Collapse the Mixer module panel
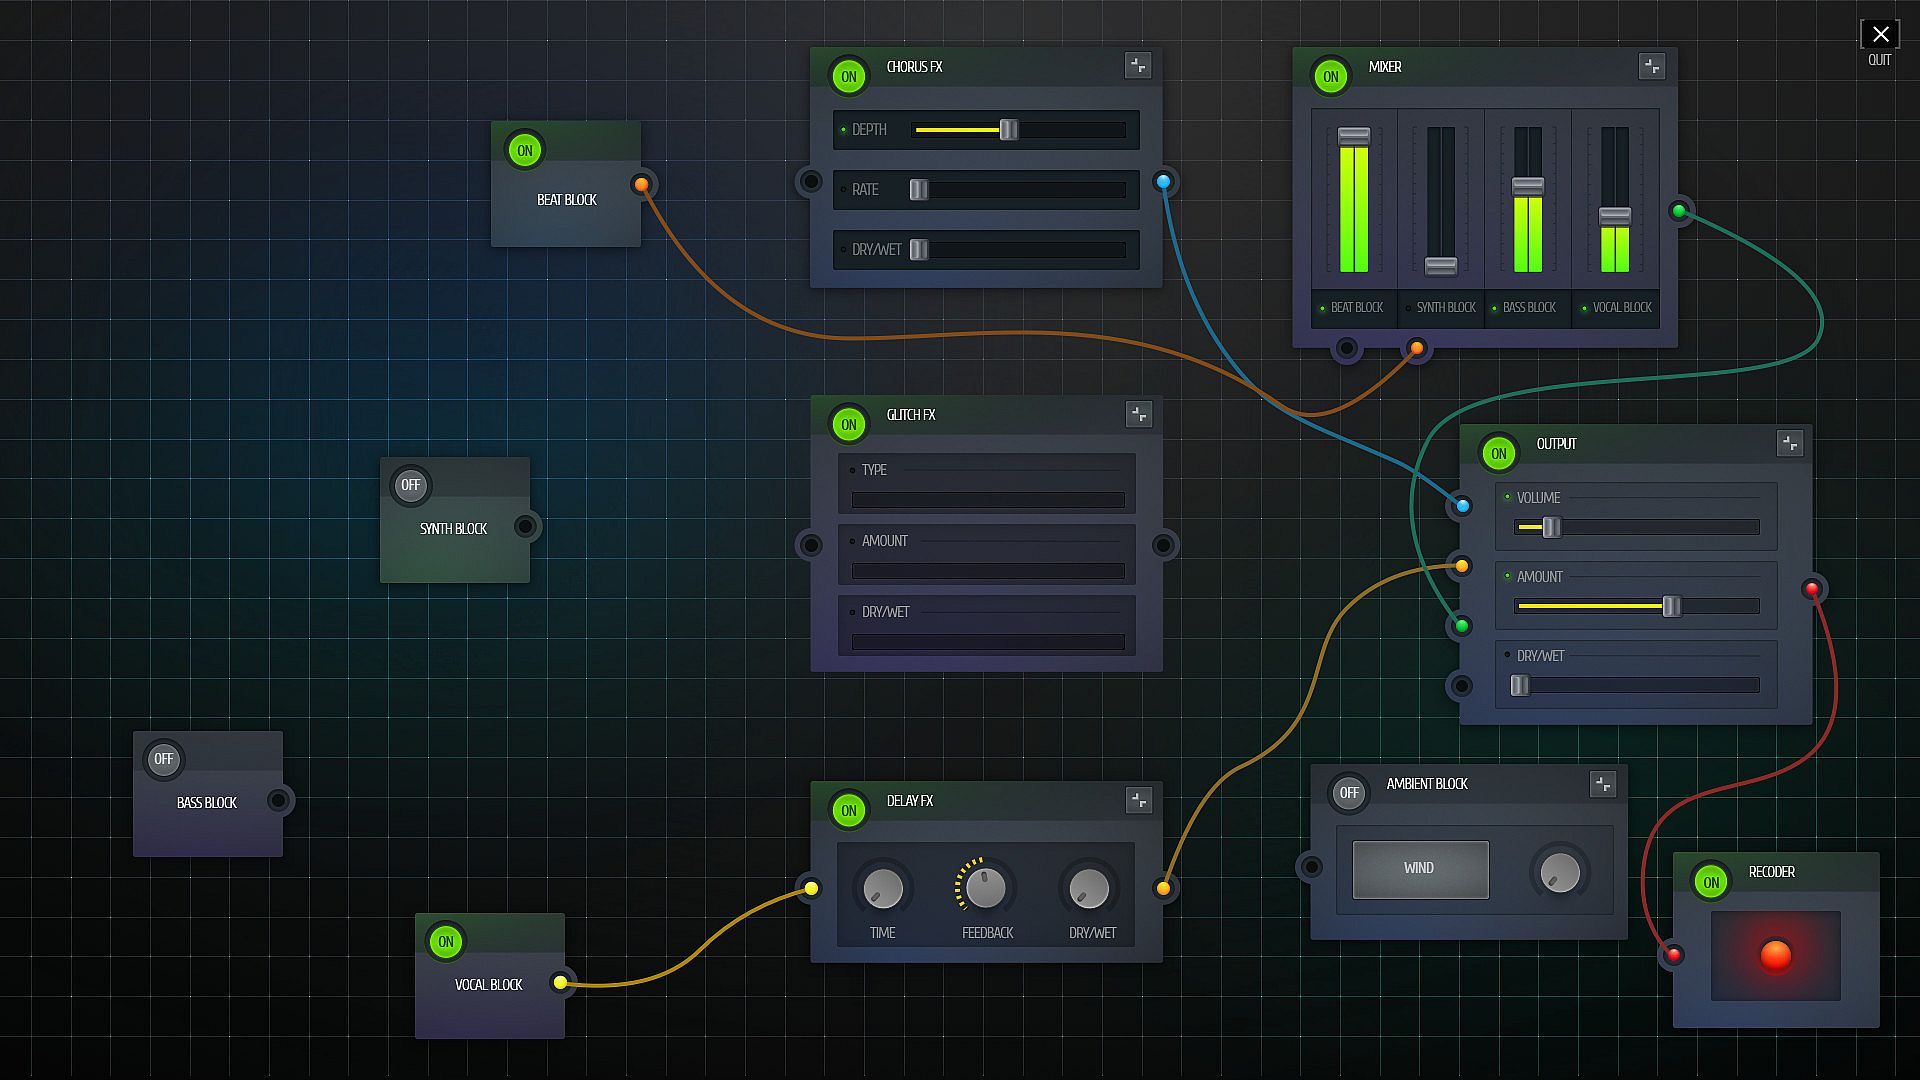1920x1080 pixels. 1652,67
